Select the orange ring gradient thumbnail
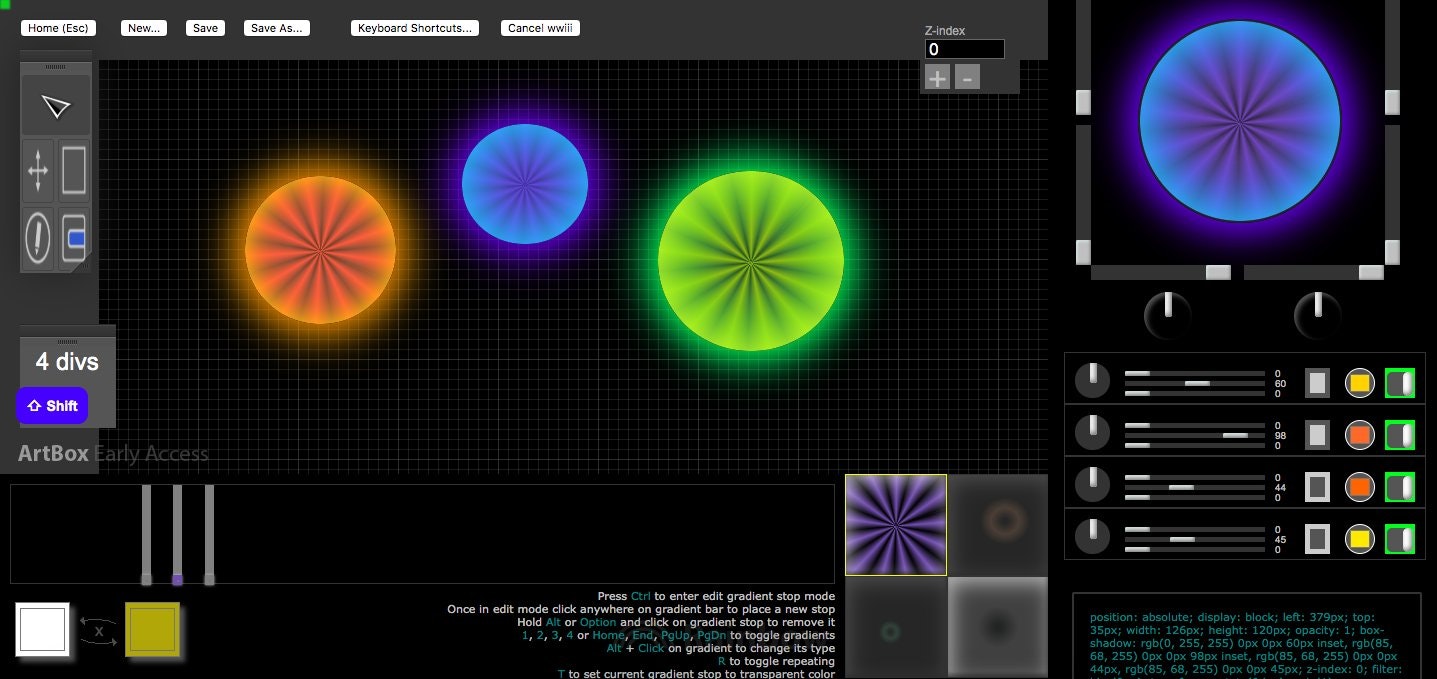Image resolution: width=1437 pixels, height=679 pixels. 998,525
